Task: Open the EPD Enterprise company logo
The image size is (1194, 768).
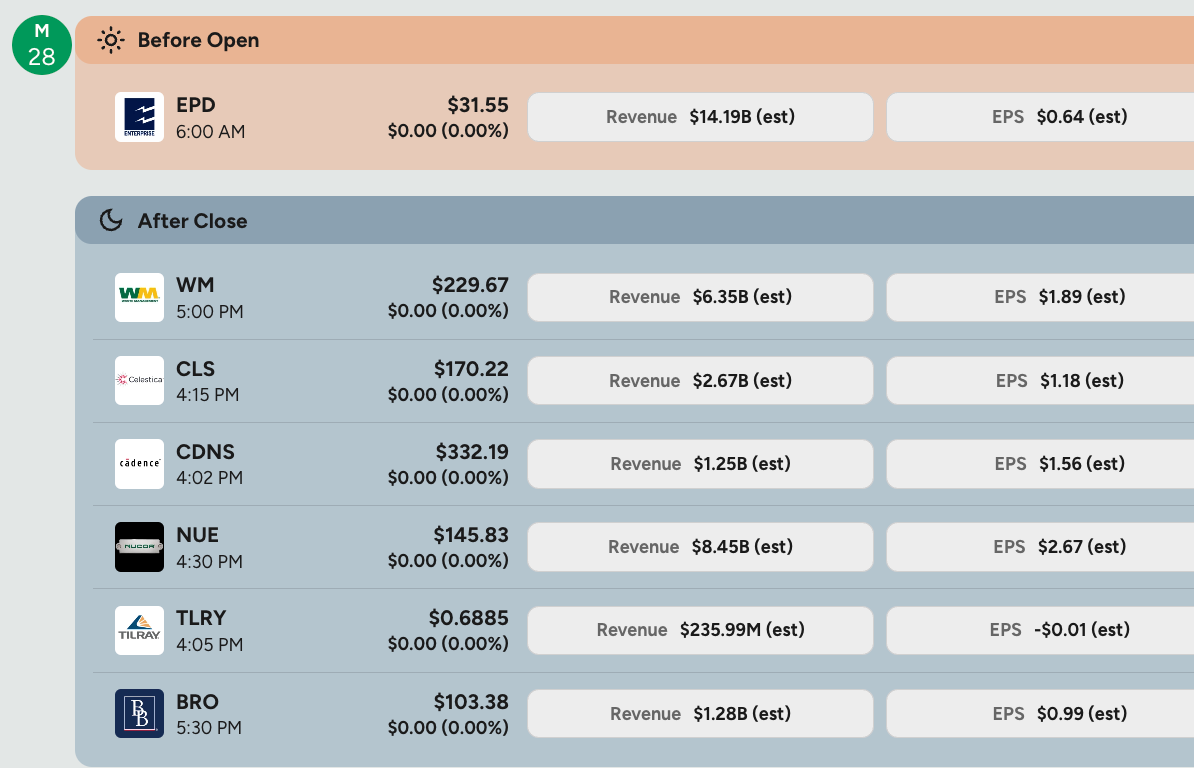Action: 139,117
